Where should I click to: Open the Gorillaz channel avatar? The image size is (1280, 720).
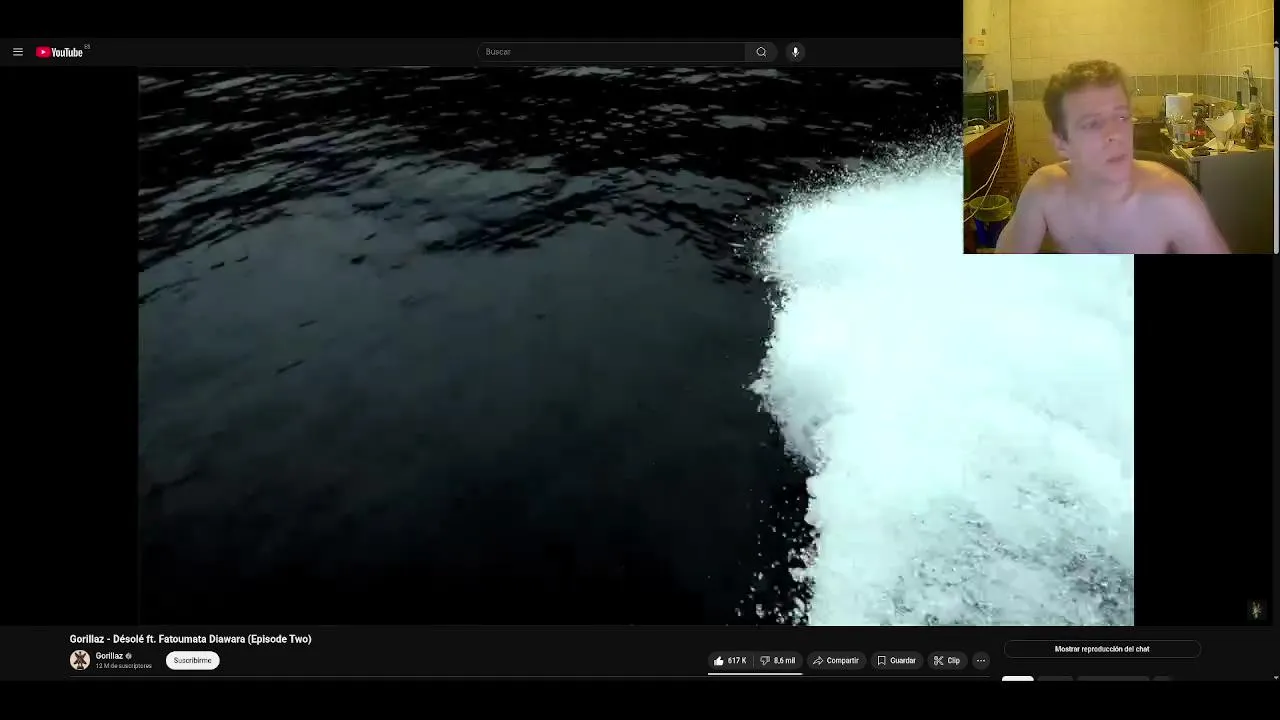click(80, 660)
